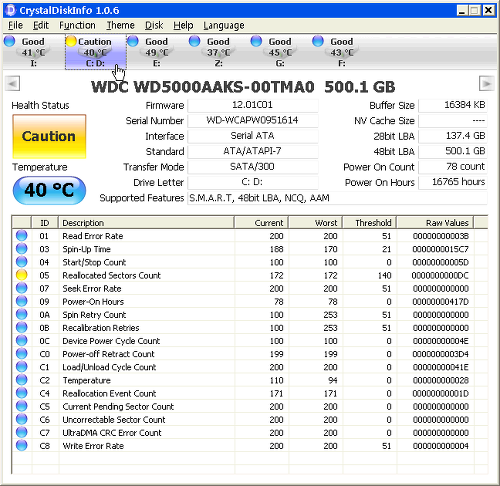Click yellow status icon for Reallocated Sectors Count
Screen dimensions: 500x486
[22, 275]
